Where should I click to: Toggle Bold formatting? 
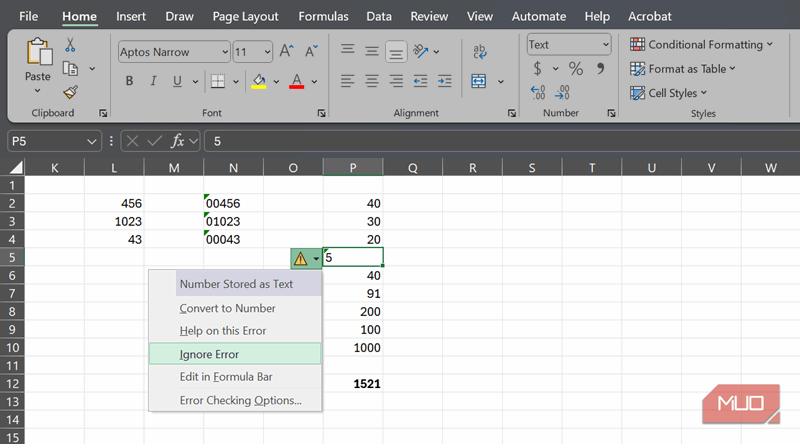click(130, 81)
